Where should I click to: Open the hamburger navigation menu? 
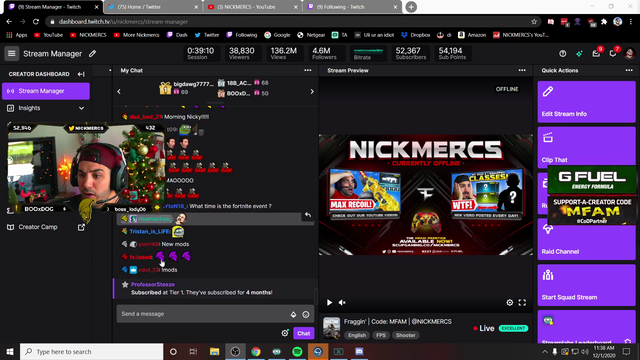[11, 53]
